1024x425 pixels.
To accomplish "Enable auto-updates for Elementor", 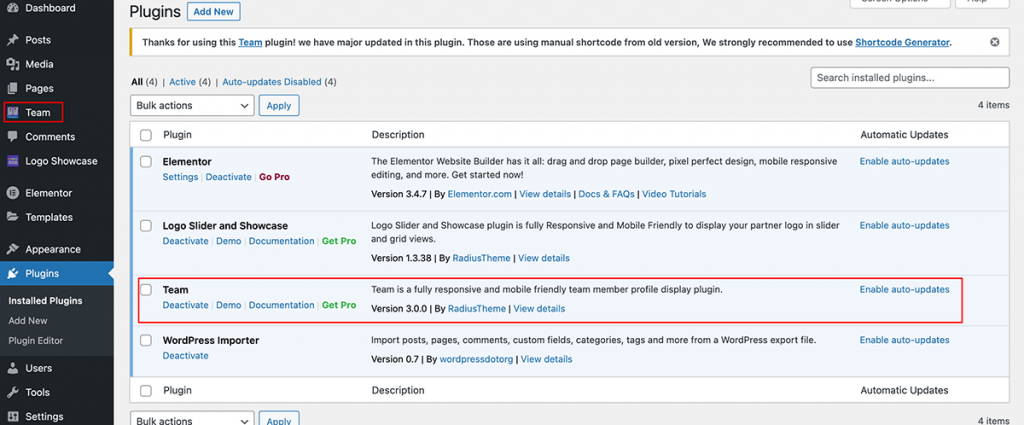I will click(x=904, y=161).
